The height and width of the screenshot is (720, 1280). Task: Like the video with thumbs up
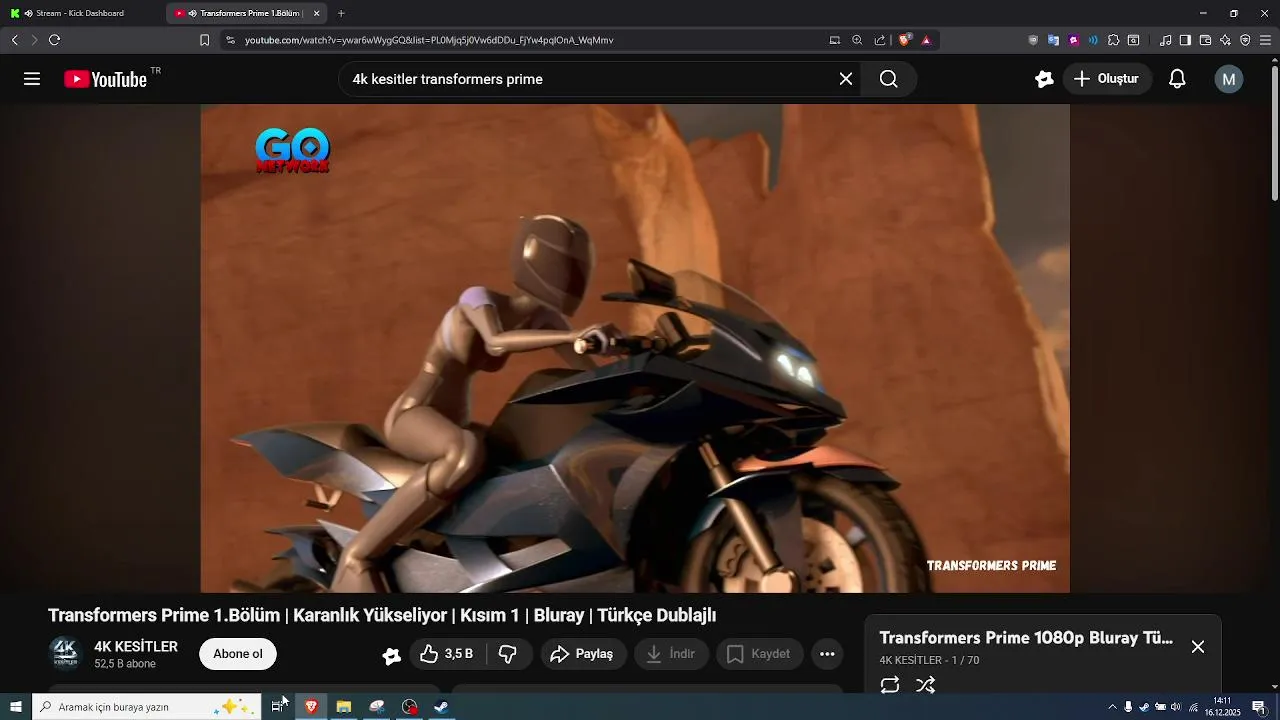coord(447,654)
